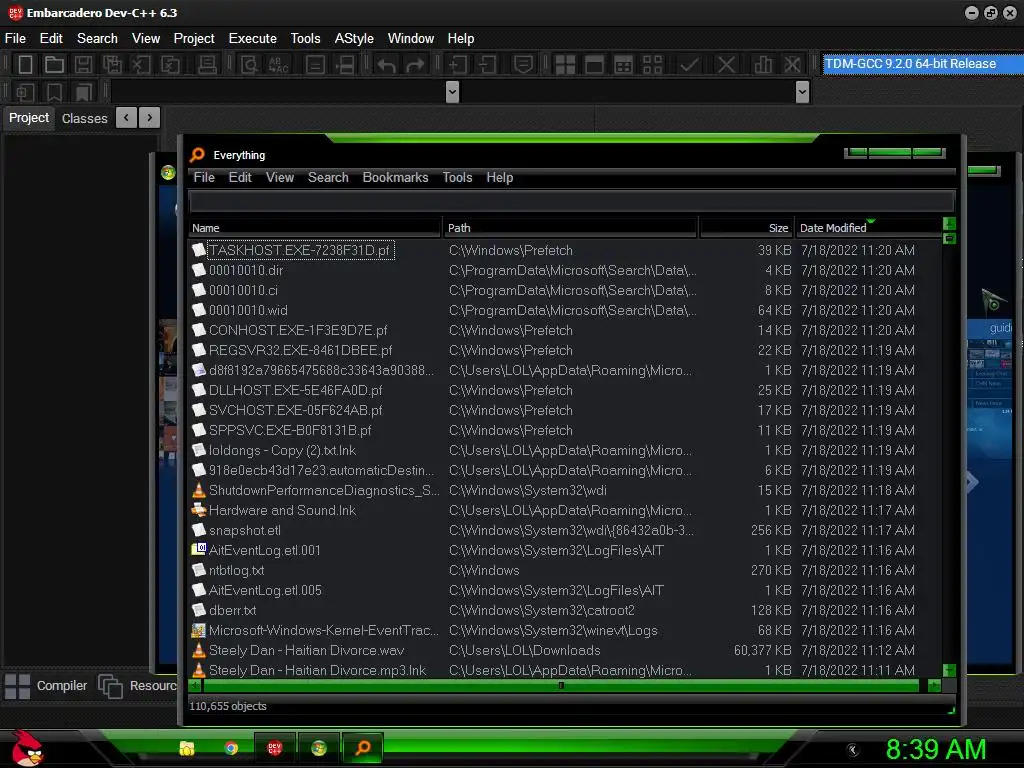This screenshot has width=1024, height=768.
Task: Click the Find magnifier icon in toolbar
Action: point(249,64)
